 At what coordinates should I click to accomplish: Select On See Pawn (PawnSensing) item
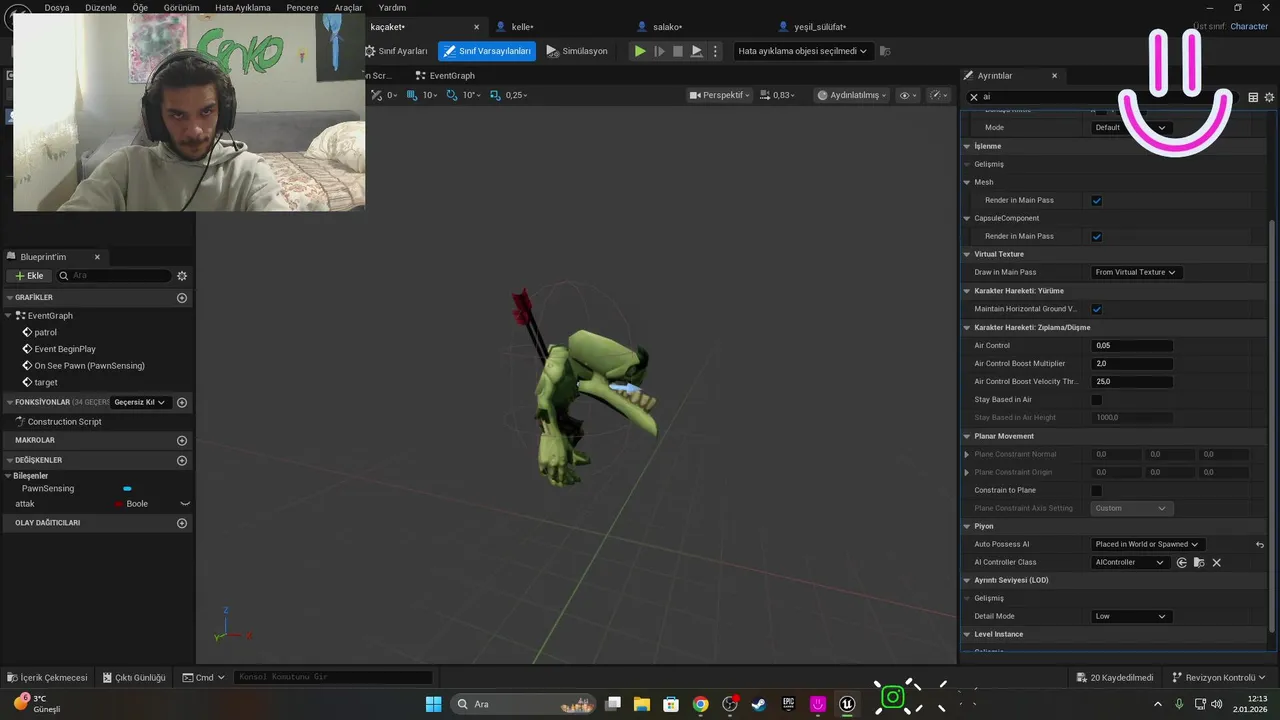pos(89,366)
